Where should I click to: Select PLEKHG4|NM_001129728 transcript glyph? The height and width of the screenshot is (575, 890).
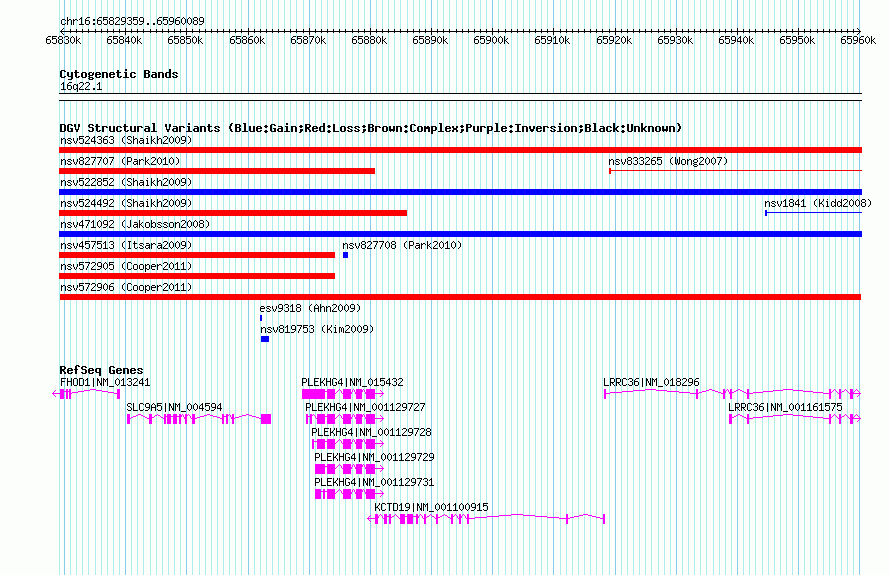pos(348,444)
